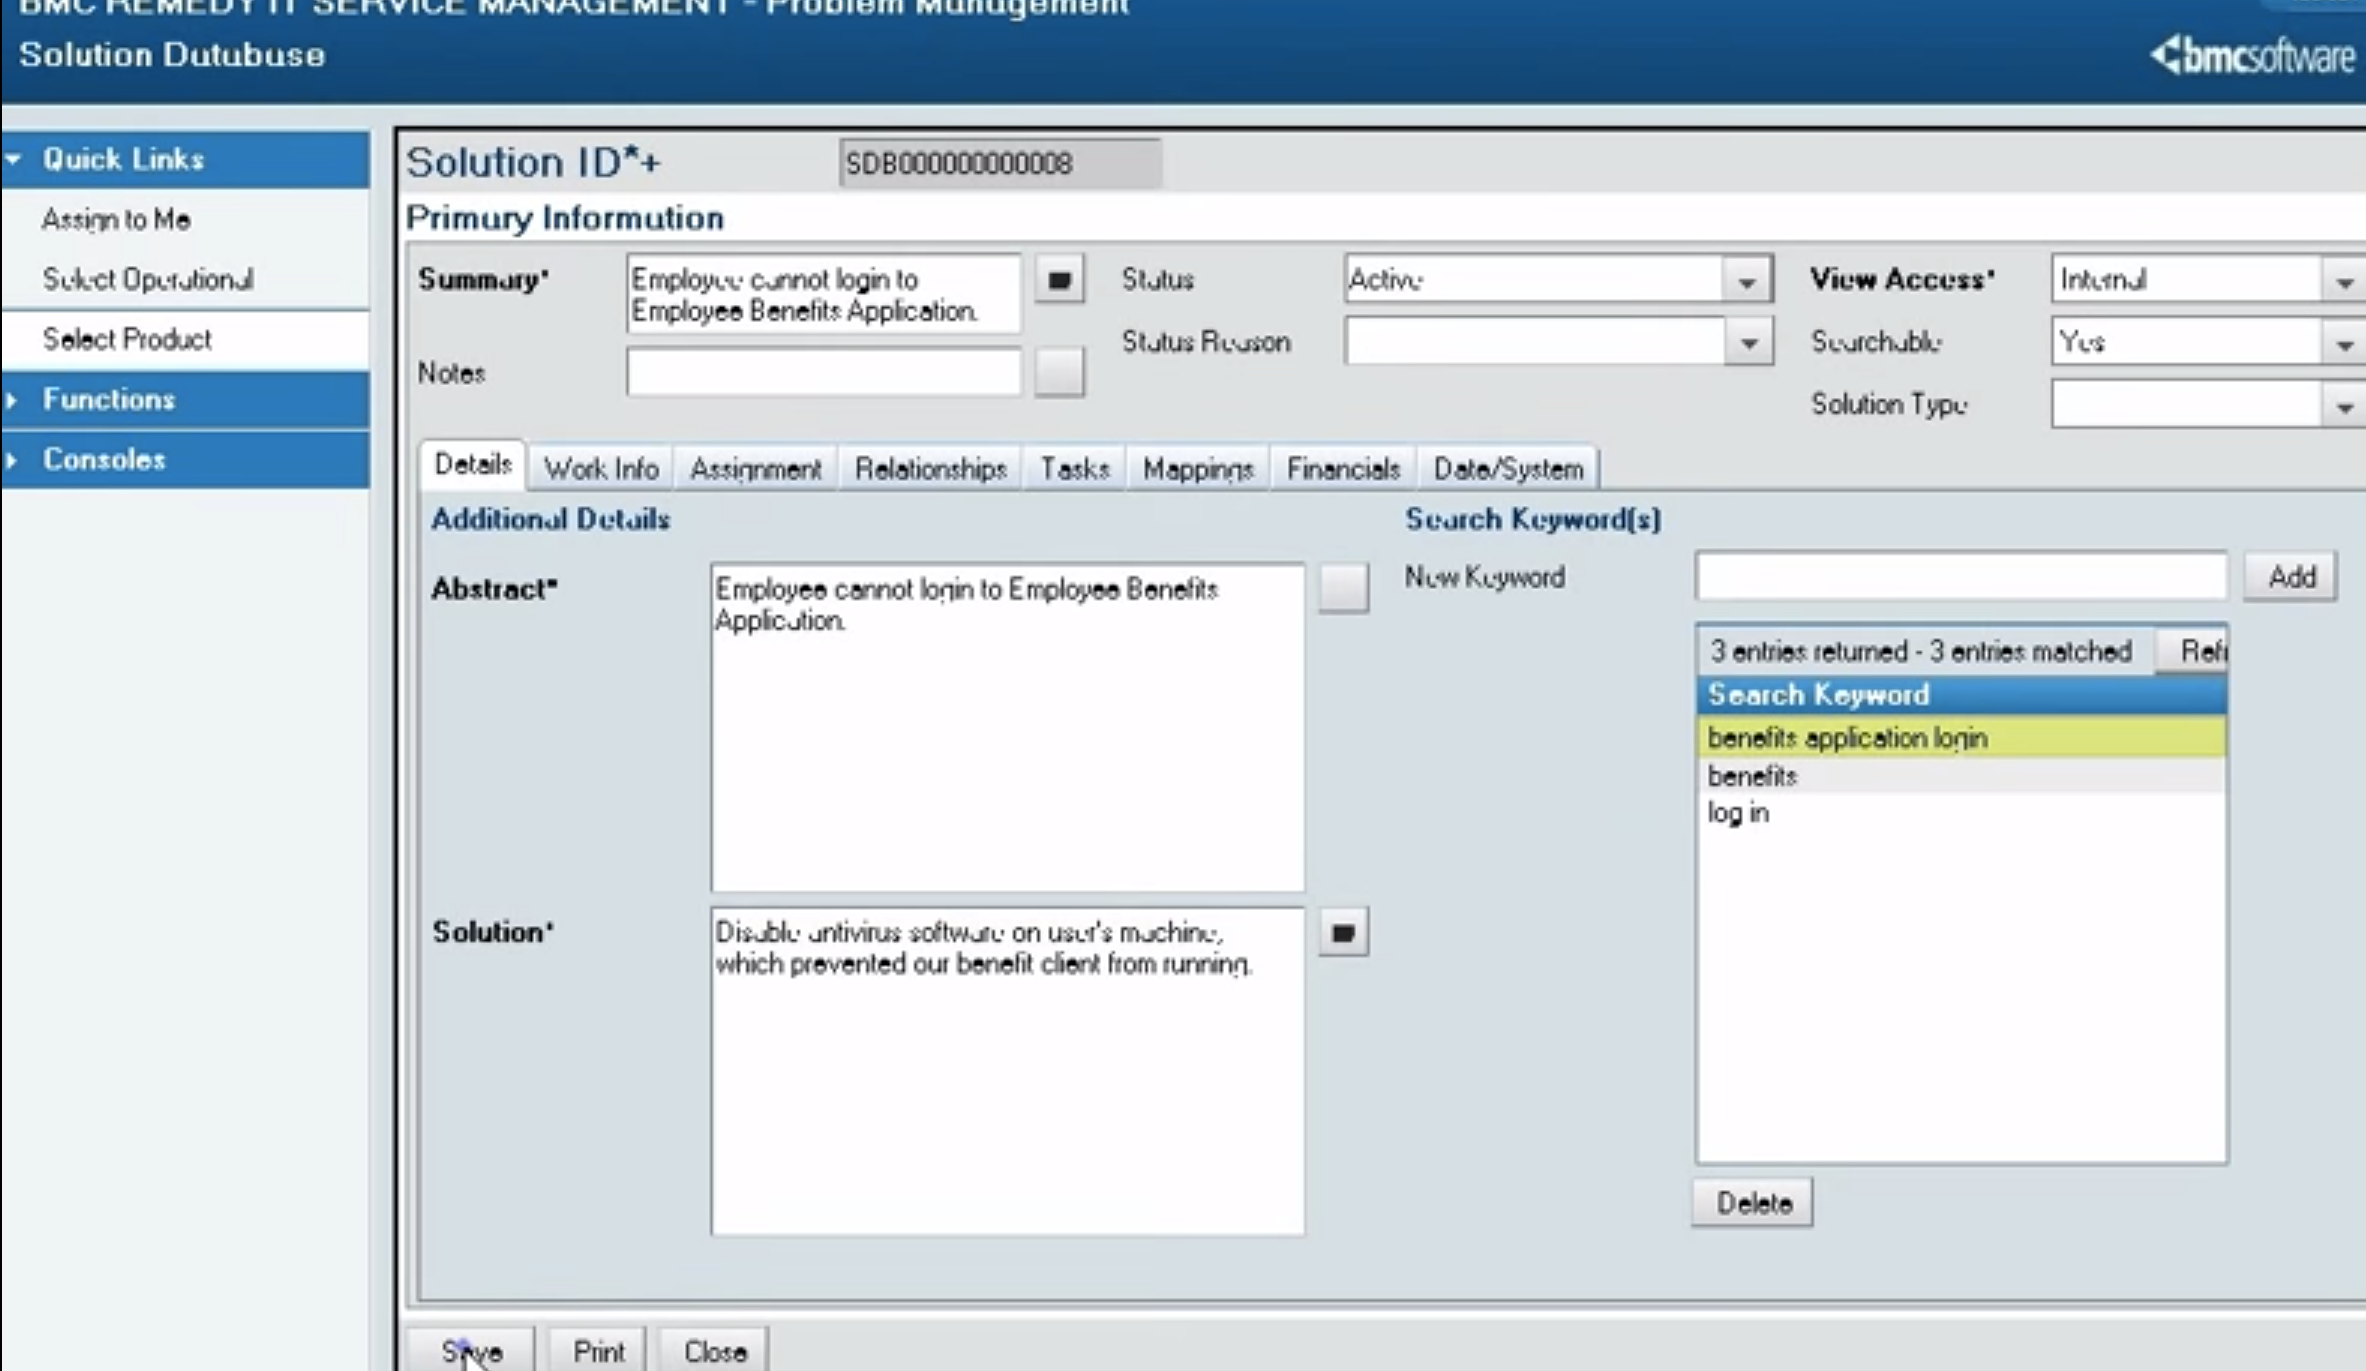Click the Notes field expand icon
Viewport: 2366px width, 1371px height.
[x=1058, y=372]
